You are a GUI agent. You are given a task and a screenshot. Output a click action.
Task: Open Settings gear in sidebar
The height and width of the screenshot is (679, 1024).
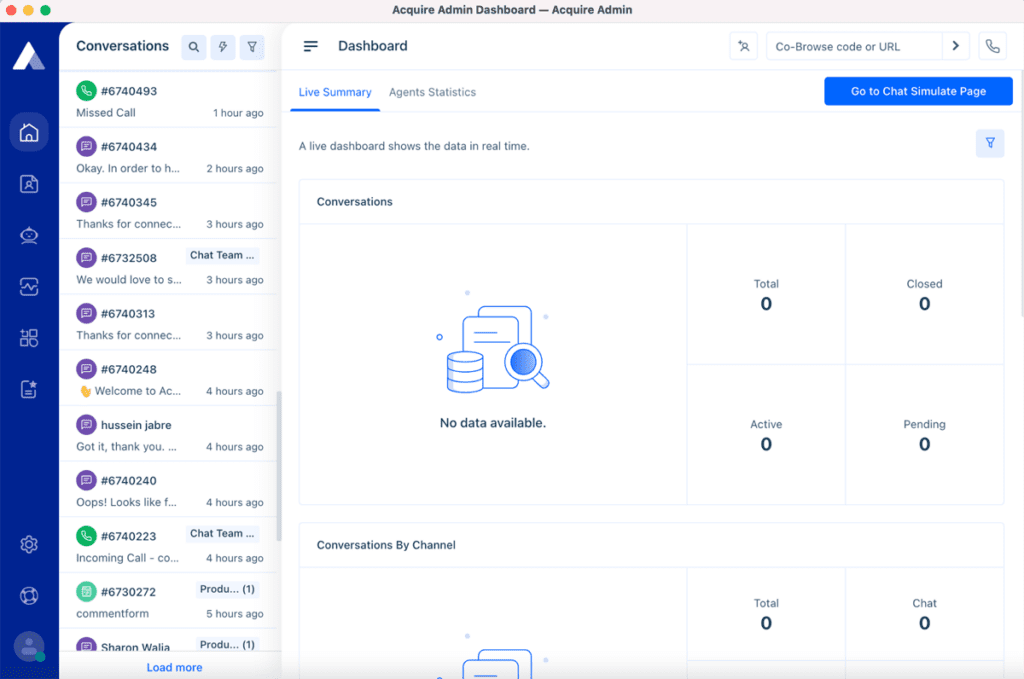pyautogui.click(x=29, y=544)
